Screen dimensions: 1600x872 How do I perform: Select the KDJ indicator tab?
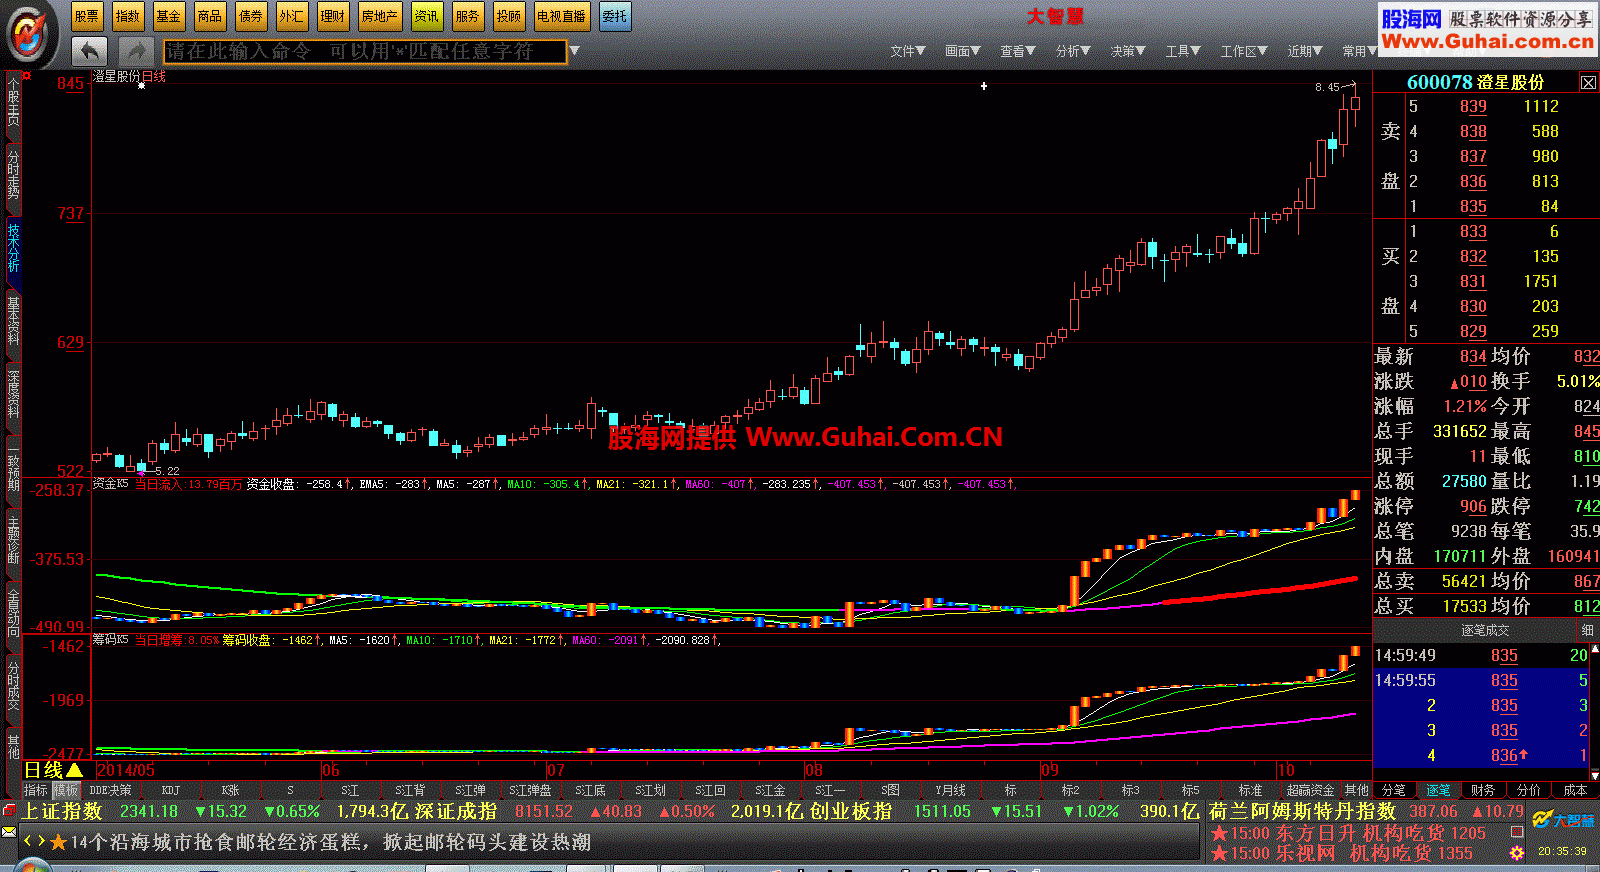pos(171,790)
